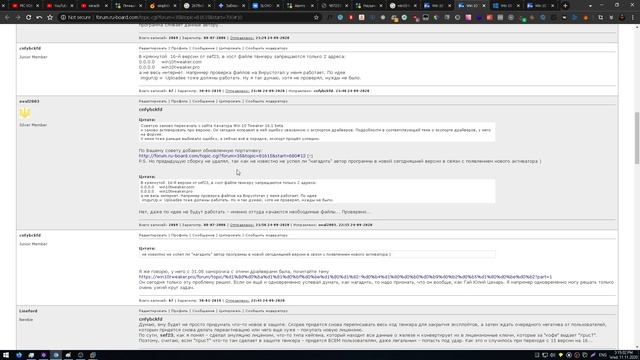Grab the page vertical scrollbar thumb
Viewport: 640px width, 360px height.
point(636,138)
